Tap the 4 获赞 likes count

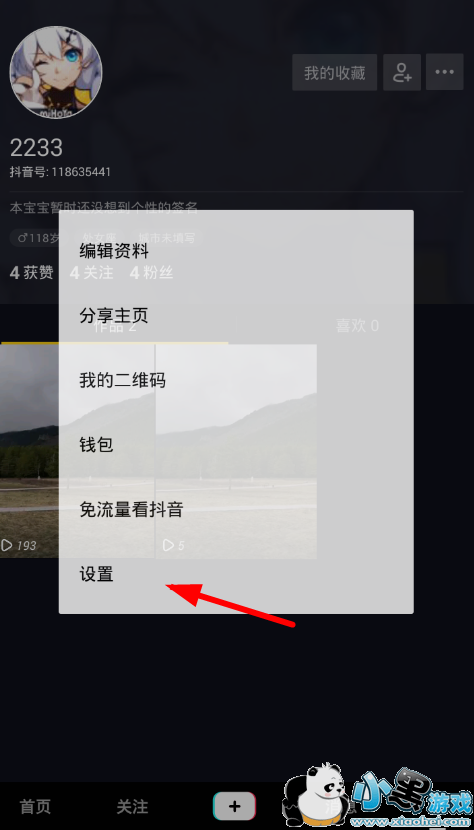pyautogui.click(x=32, y=273)
